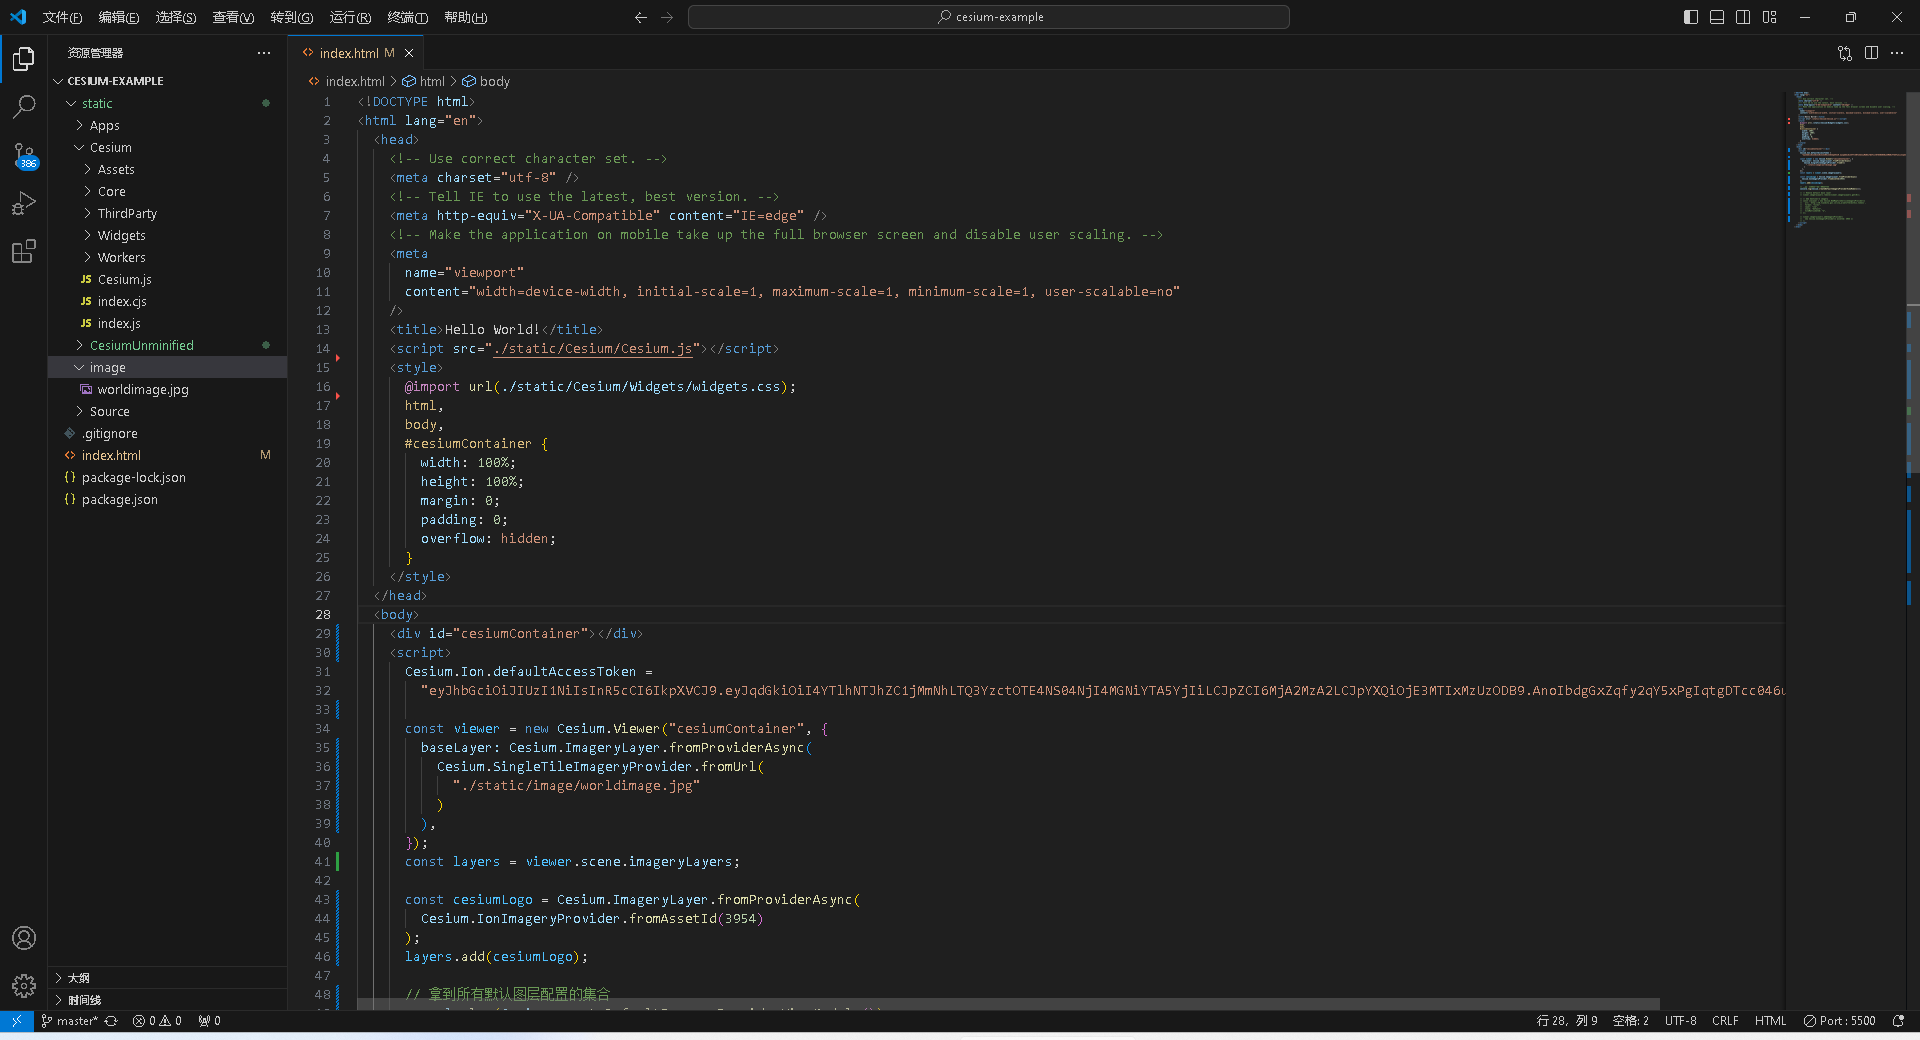Open the 转到(G) menu

pyautogui.click(x=291, y=17)
